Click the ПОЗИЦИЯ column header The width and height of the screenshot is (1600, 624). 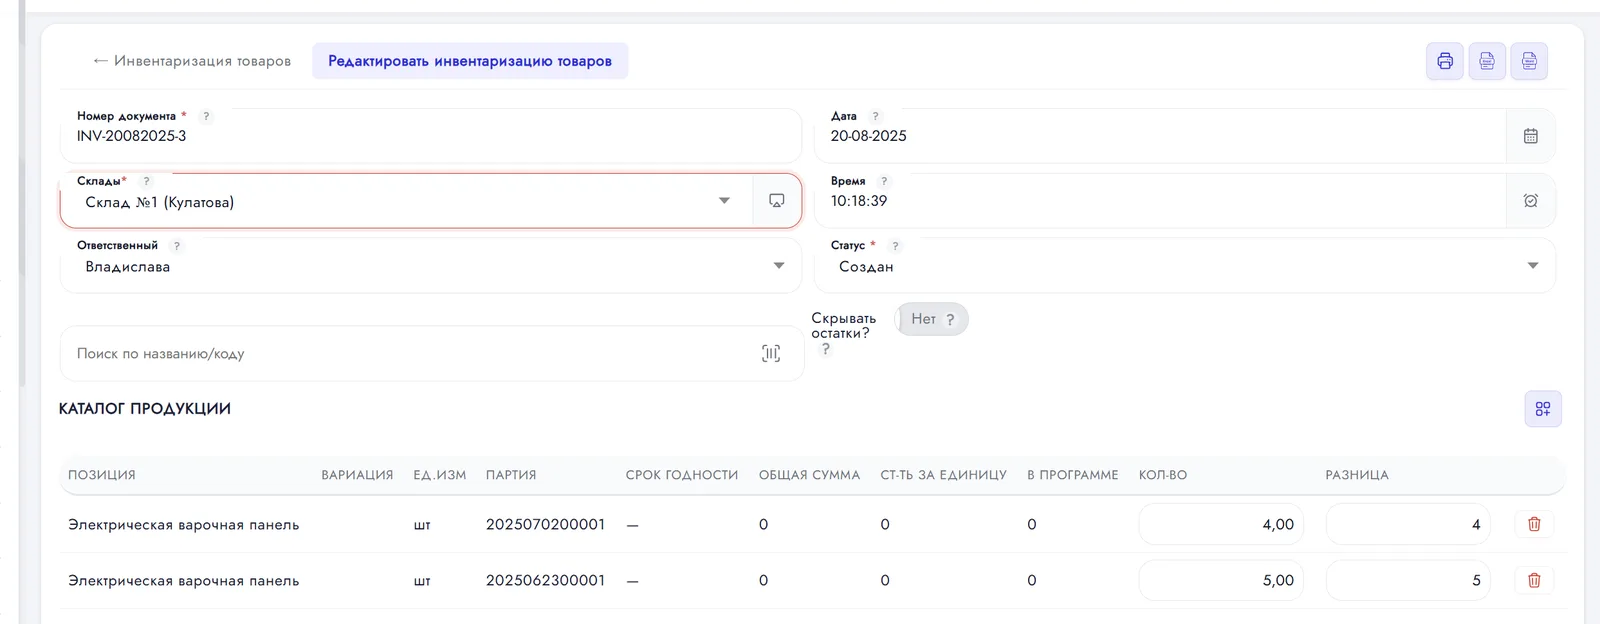tap(102, 475)
